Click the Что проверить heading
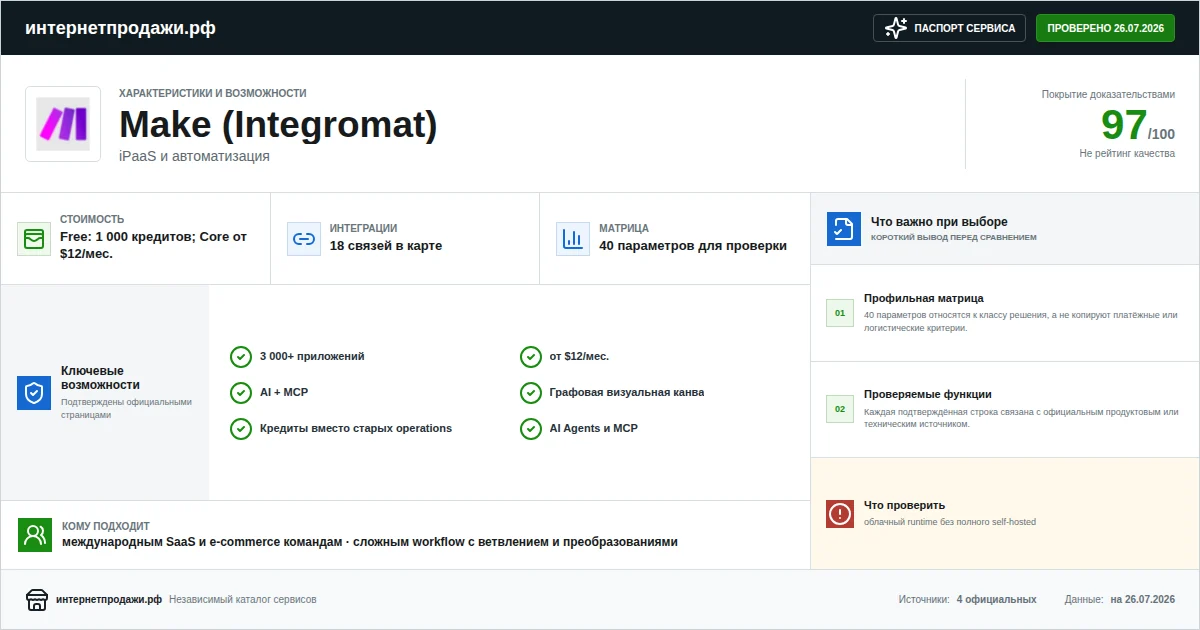The width and height of the screenshot is (1200, 630). 904,505
